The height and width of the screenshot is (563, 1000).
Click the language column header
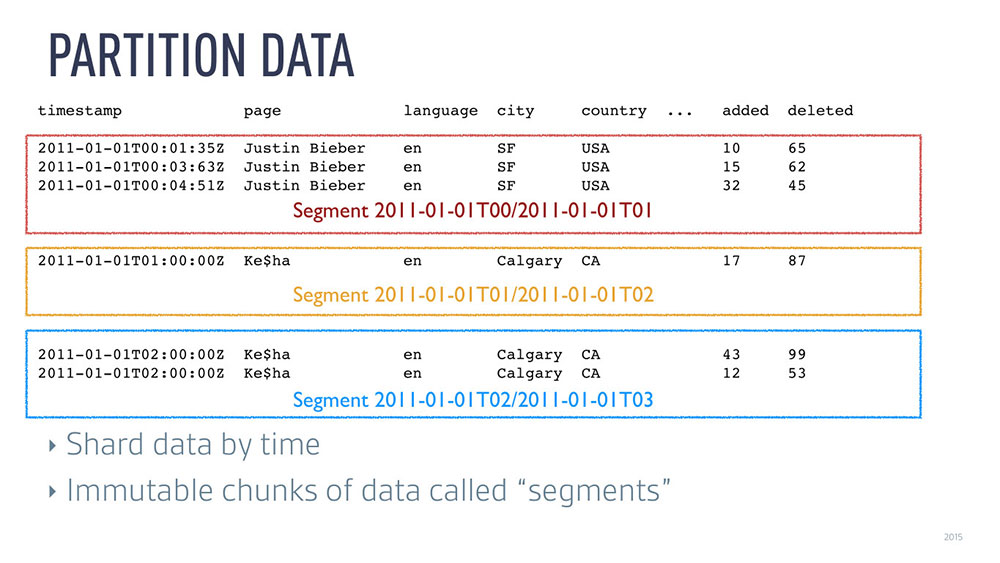[440, 111]
